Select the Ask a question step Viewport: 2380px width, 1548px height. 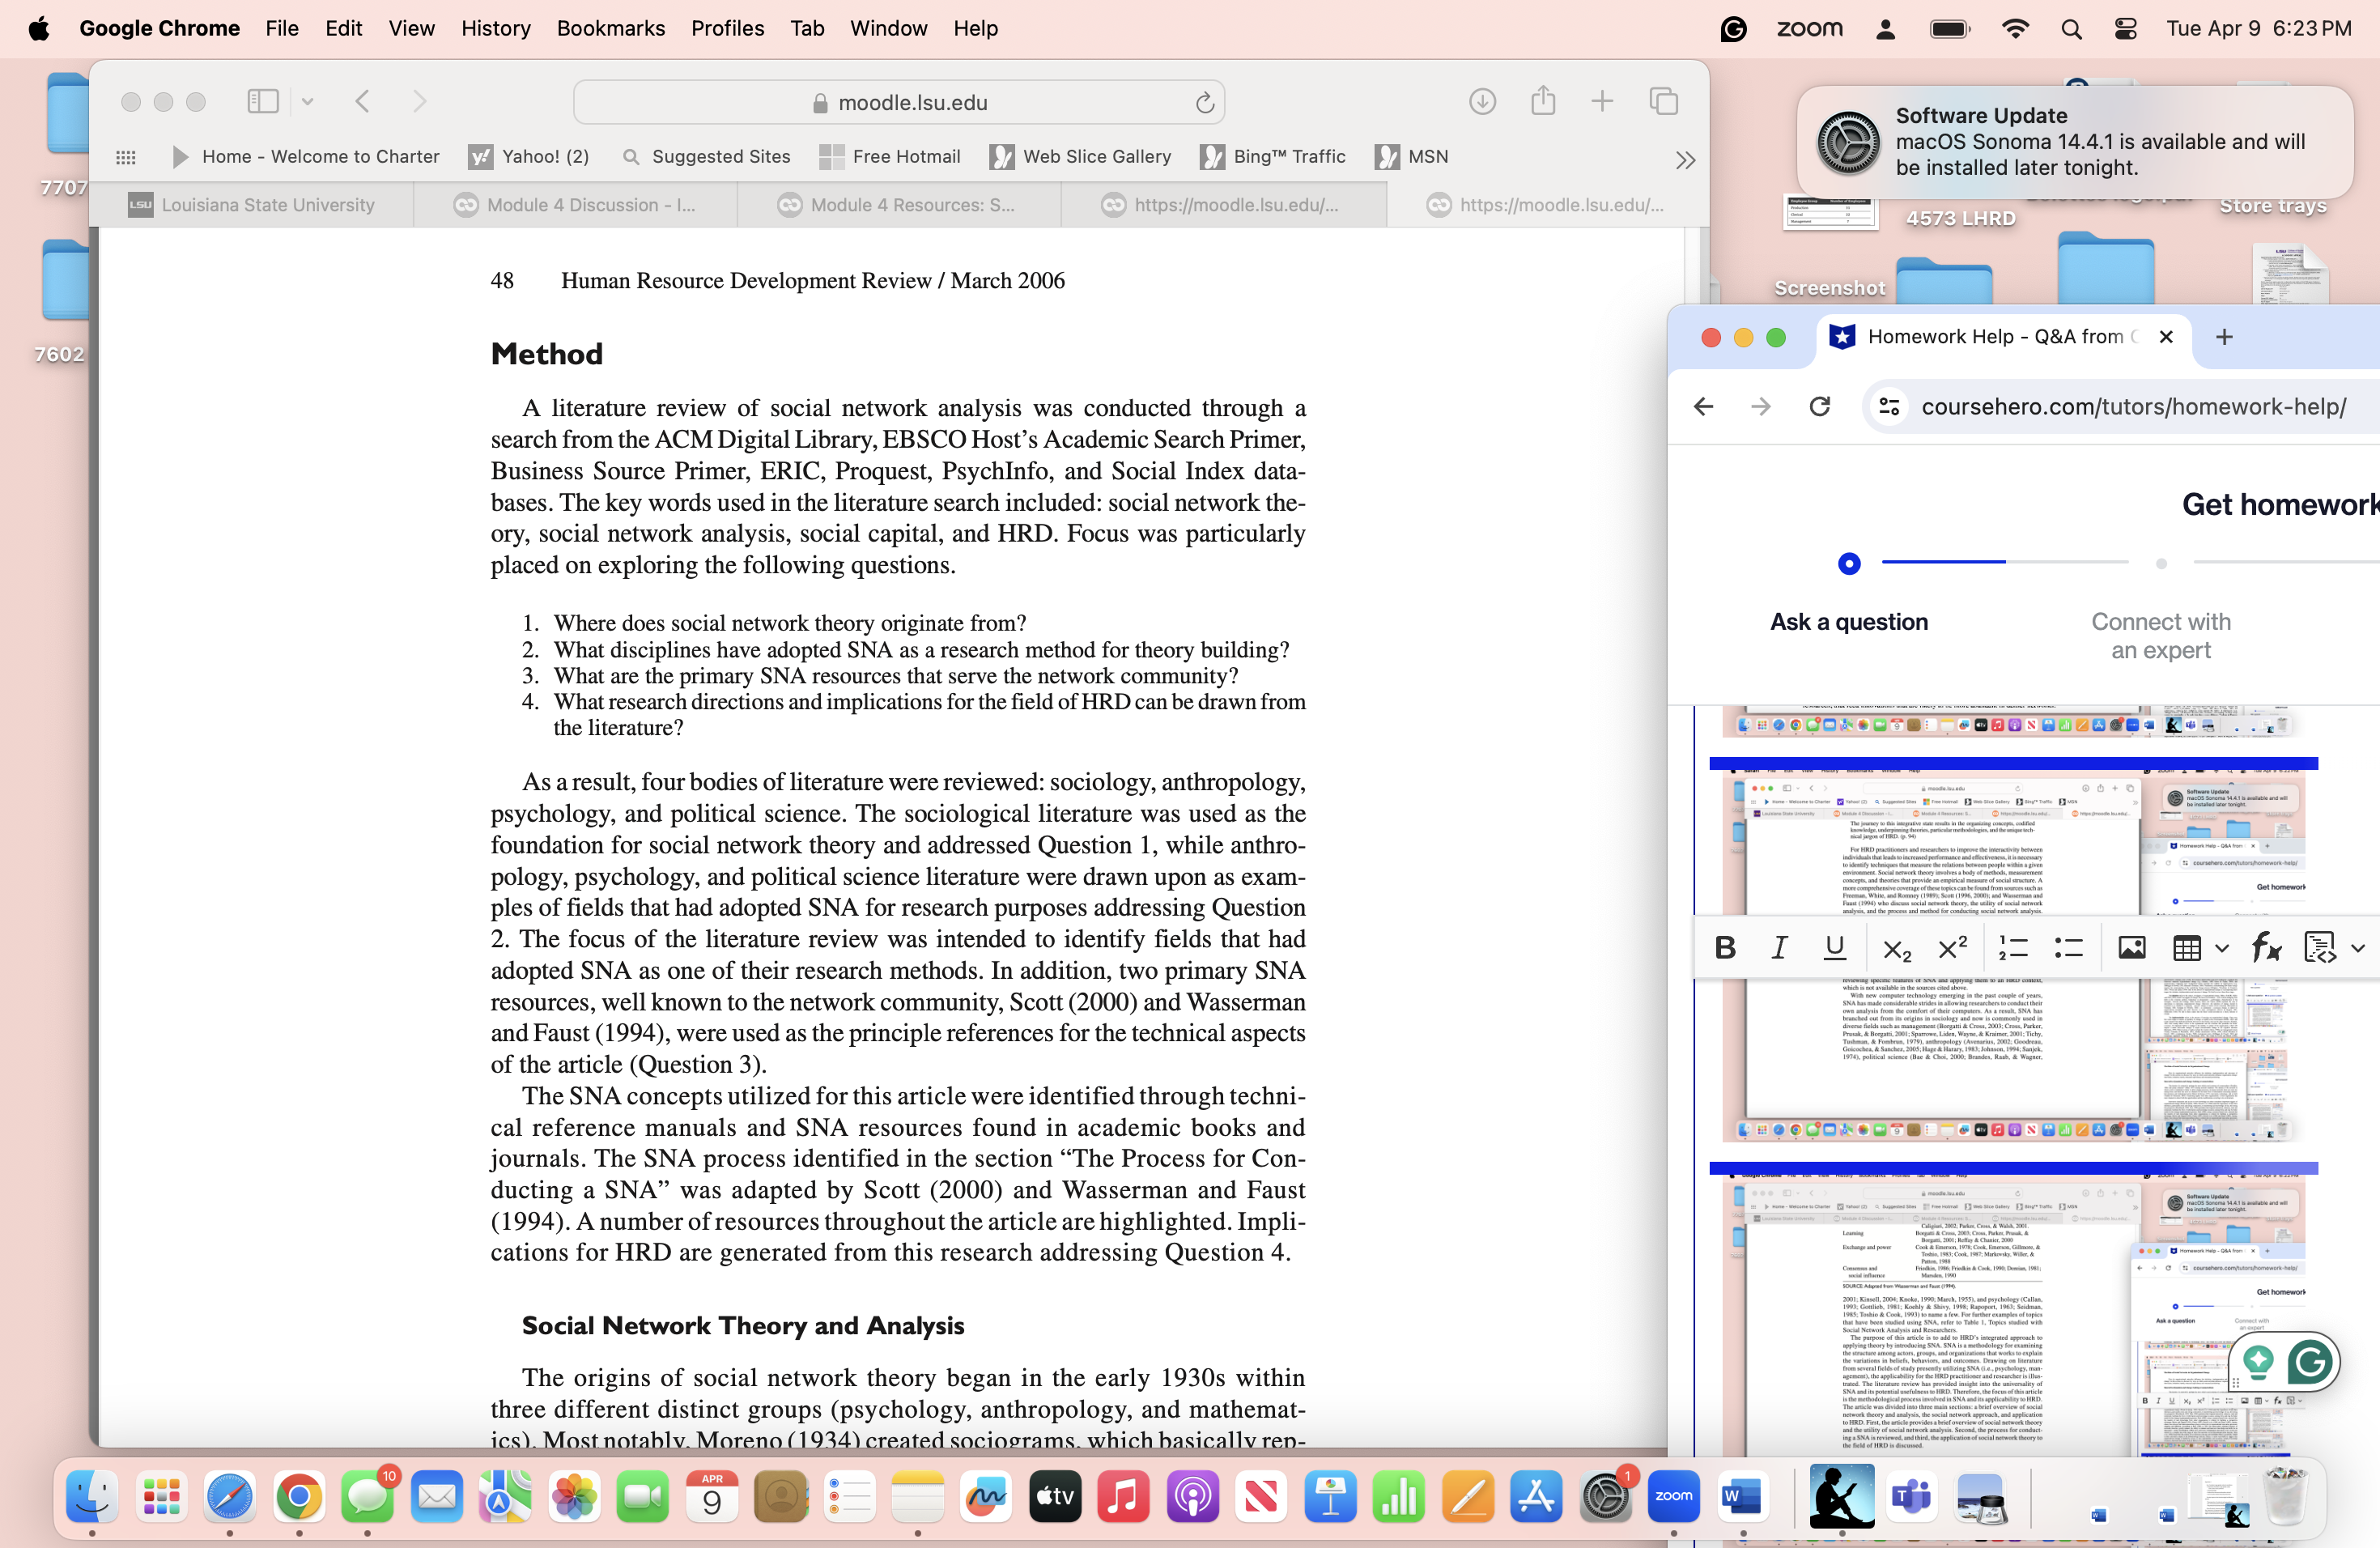(1849, 621)
